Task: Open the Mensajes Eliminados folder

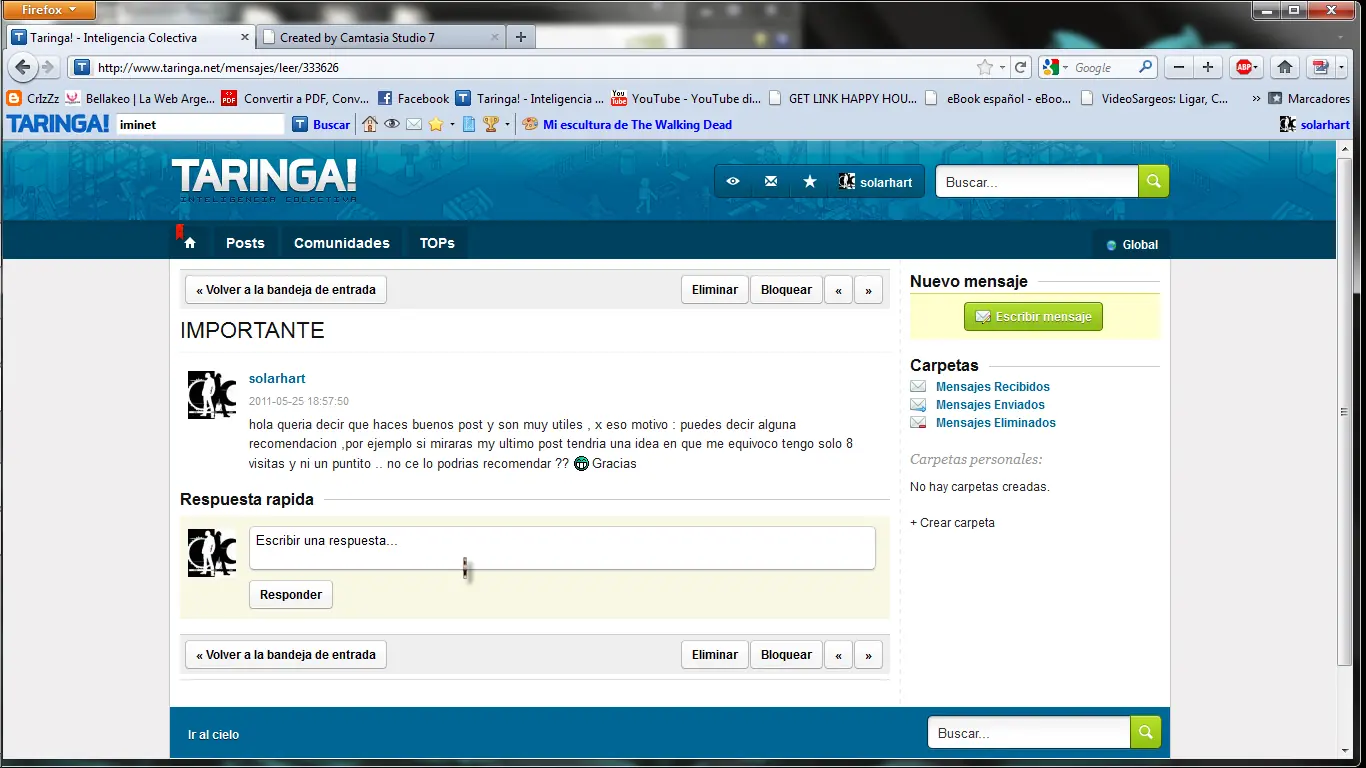Action: click(x=995, y=422)
